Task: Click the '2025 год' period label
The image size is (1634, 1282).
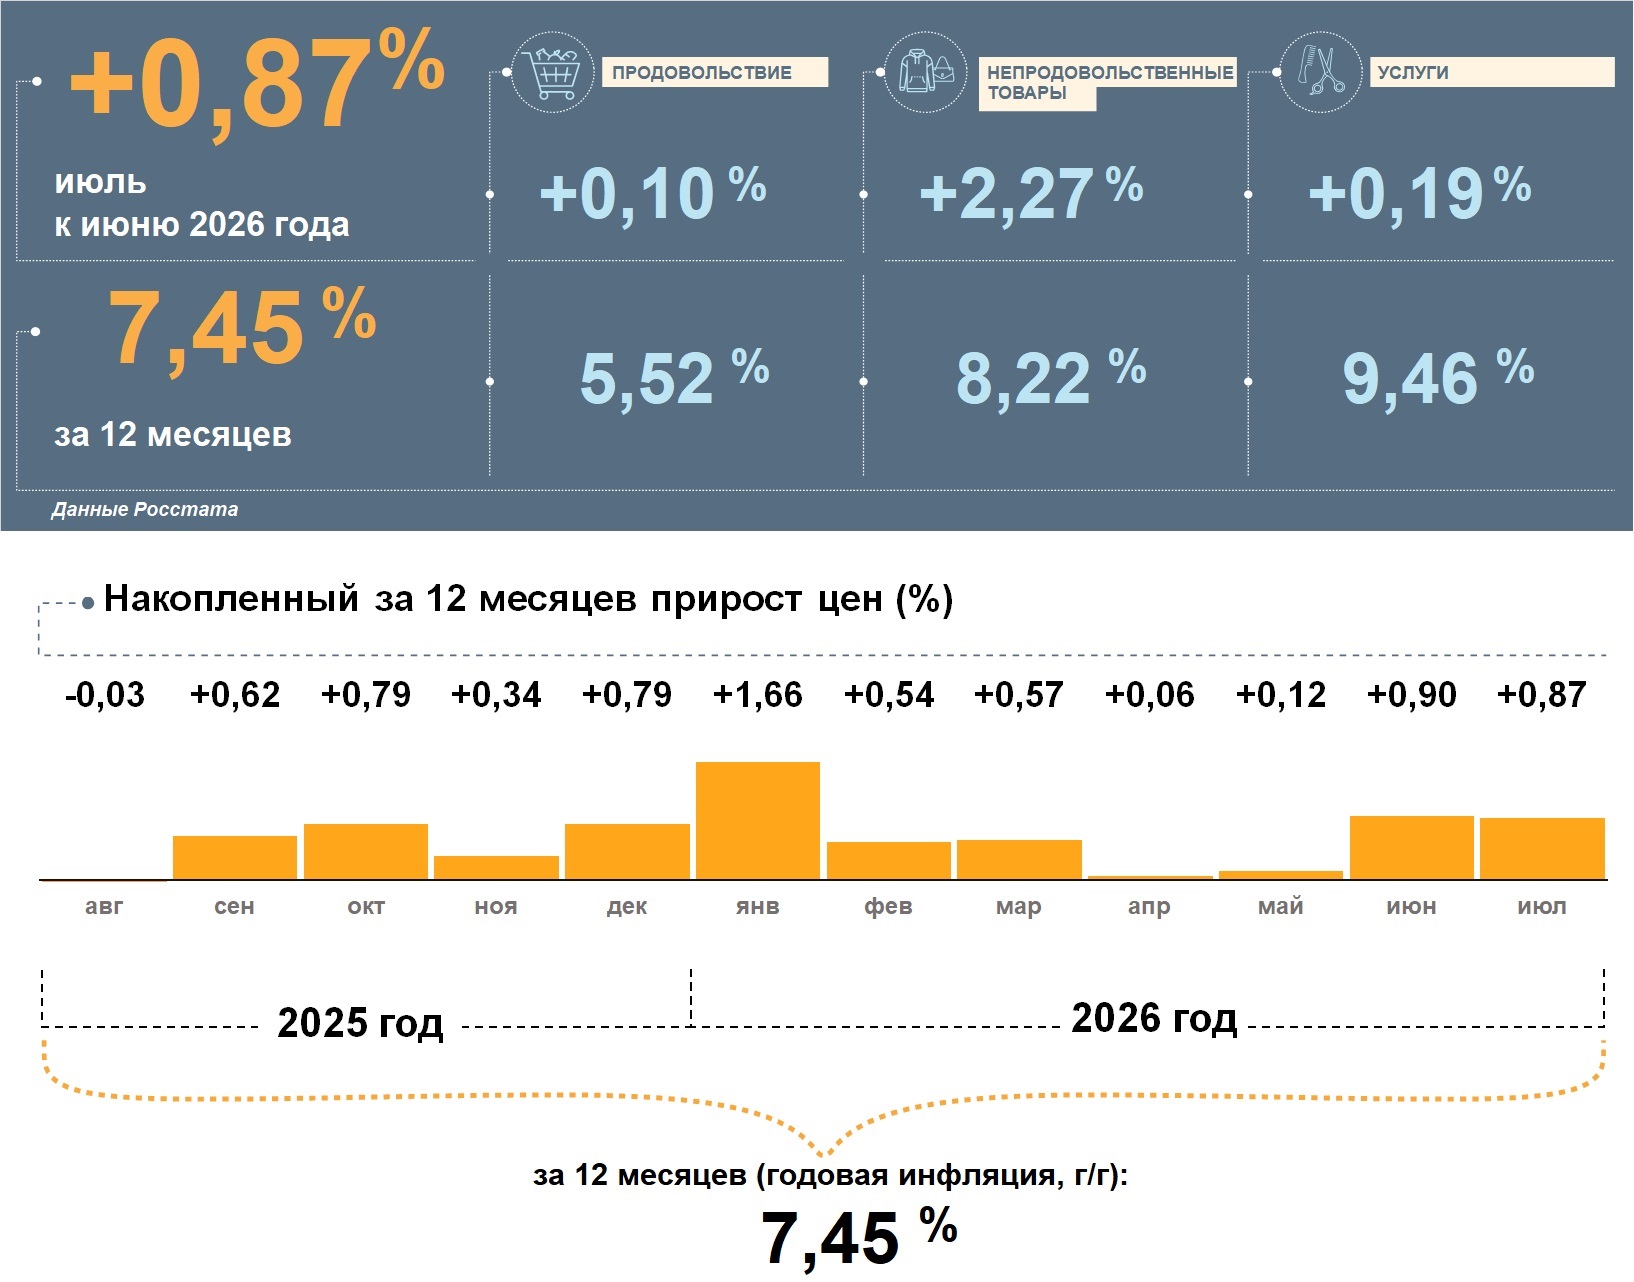Action: click(x=360, y=1023)
